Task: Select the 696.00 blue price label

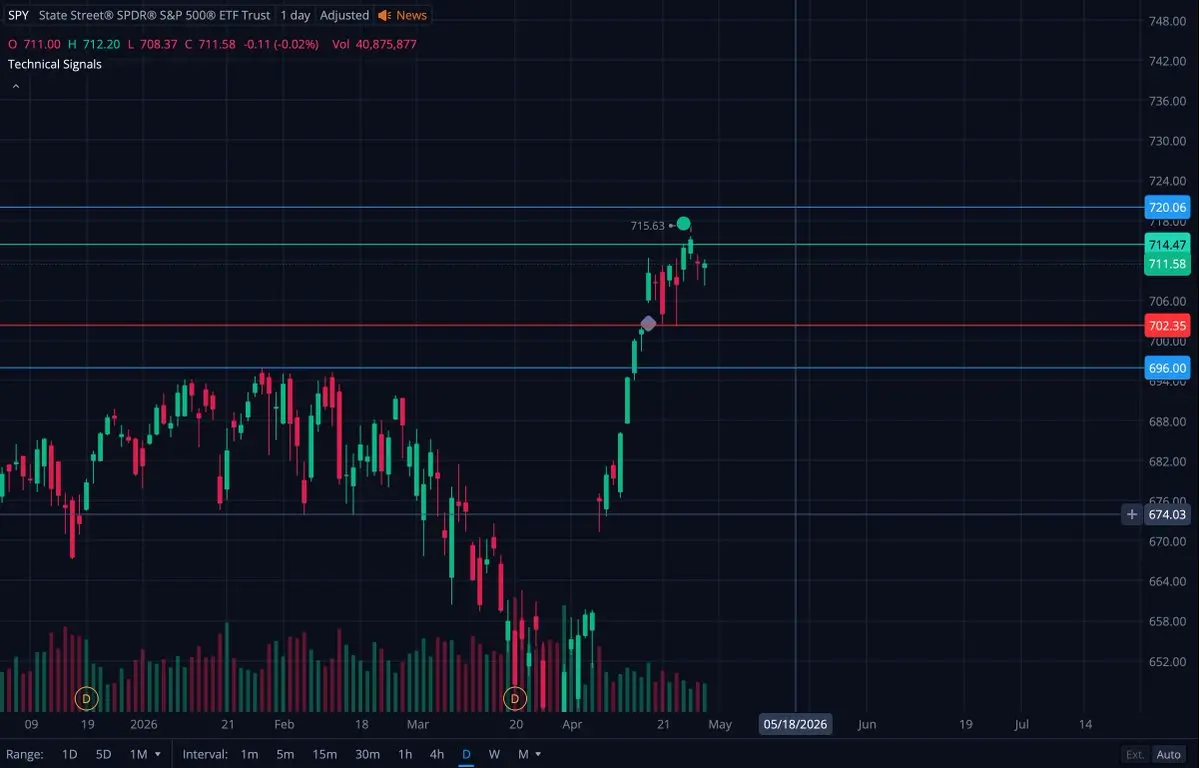Action: pos(1167,368)
